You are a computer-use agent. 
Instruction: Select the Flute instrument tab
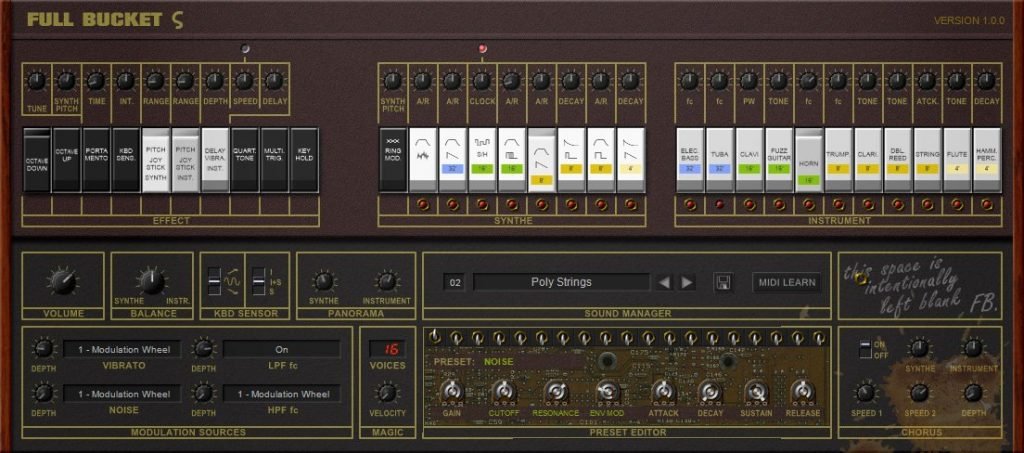(957, 159)
